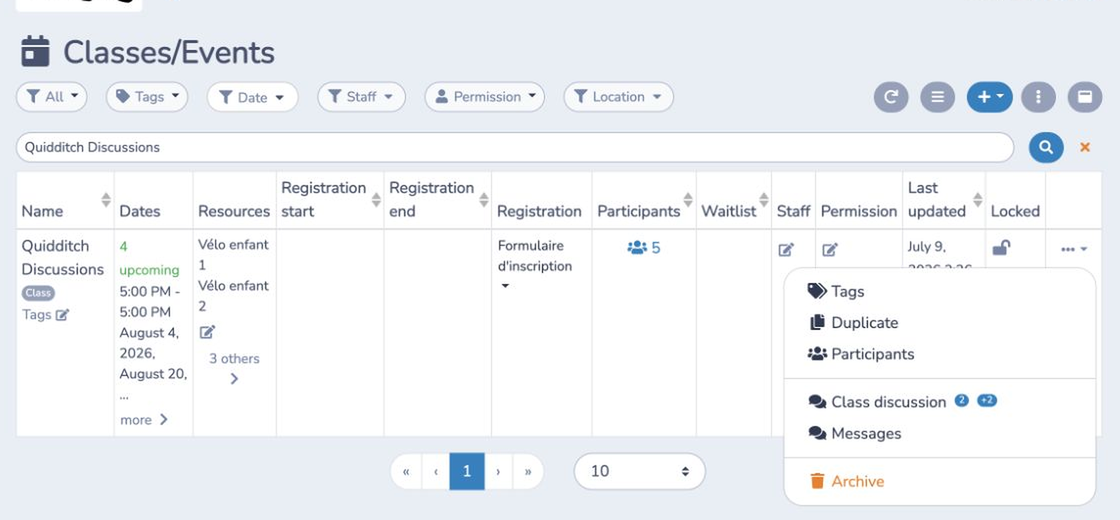Click the search field with Quidditch Discussions
1120x520 pixels.
515,147
